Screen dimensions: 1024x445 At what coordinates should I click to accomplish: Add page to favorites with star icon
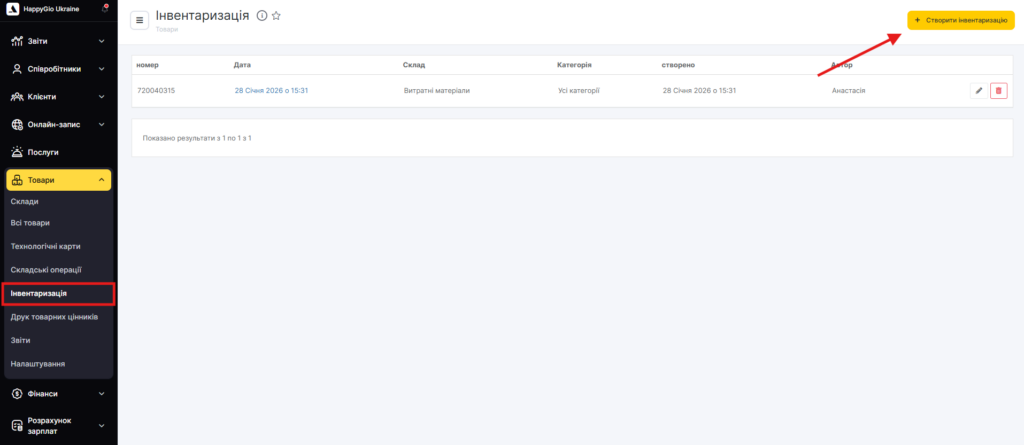click(277, 16)
